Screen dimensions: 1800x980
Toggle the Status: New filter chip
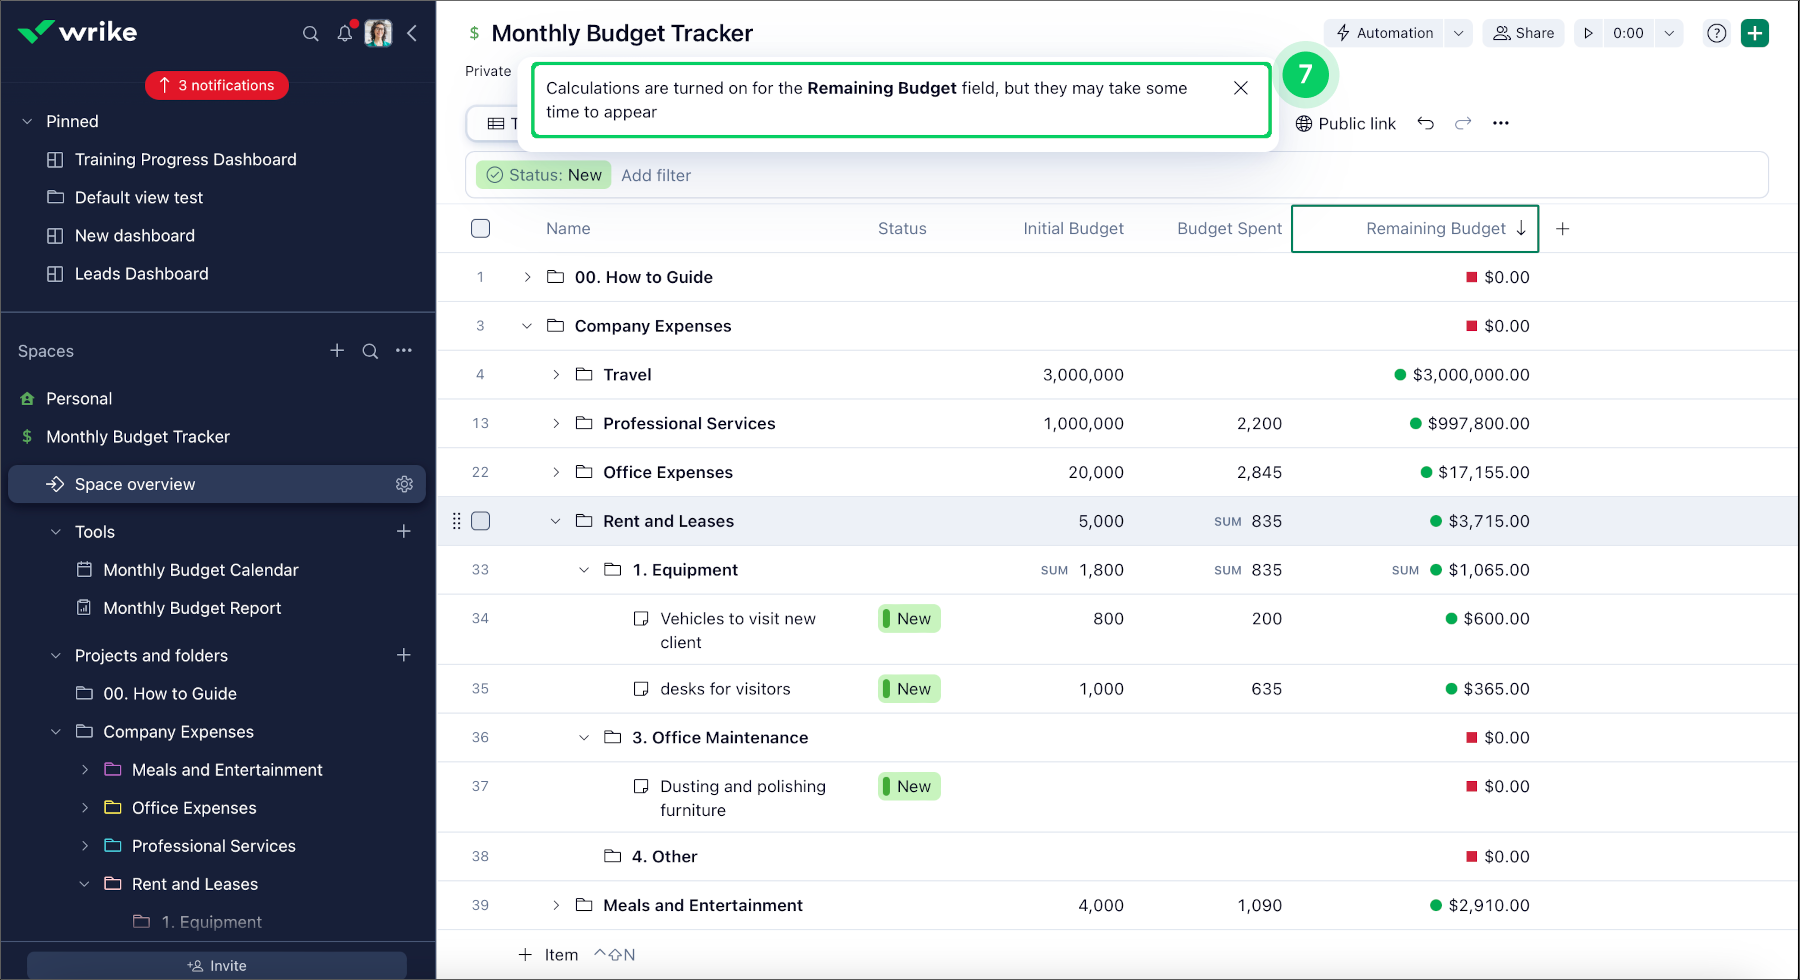543,175
